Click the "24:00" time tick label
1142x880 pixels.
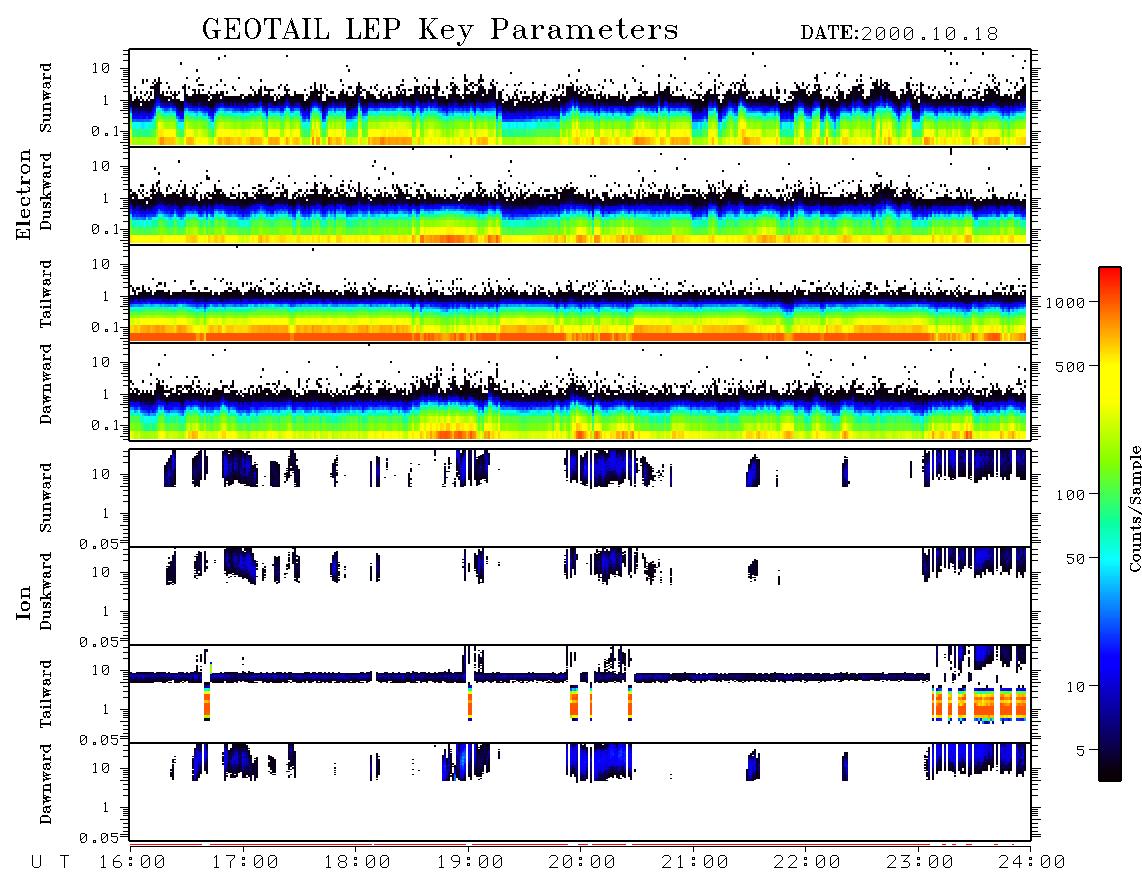pyautogui.click(x=1032, y=863)
